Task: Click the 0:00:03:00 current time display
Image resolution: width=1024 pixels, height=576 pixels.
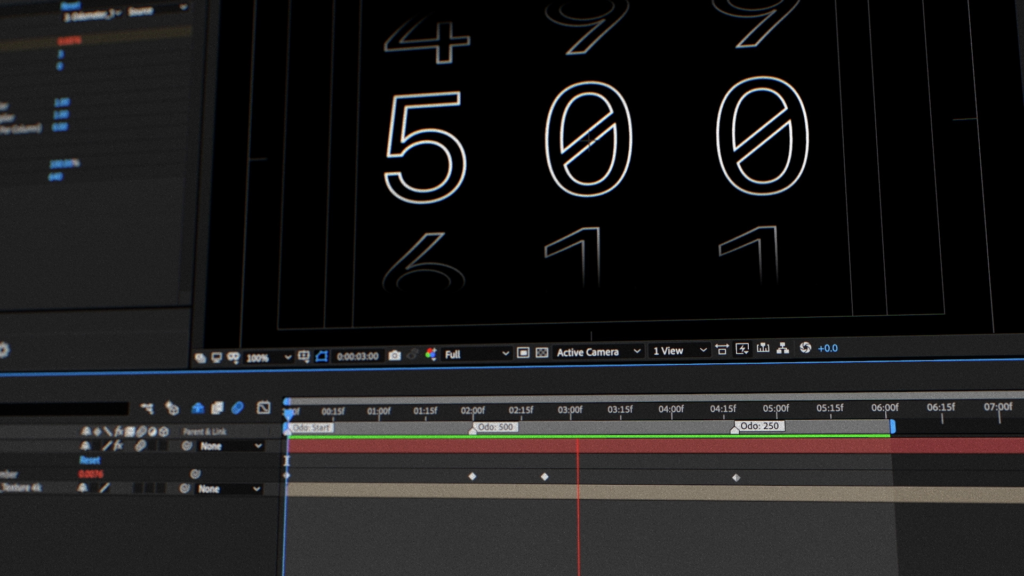Action: [357, 356]
